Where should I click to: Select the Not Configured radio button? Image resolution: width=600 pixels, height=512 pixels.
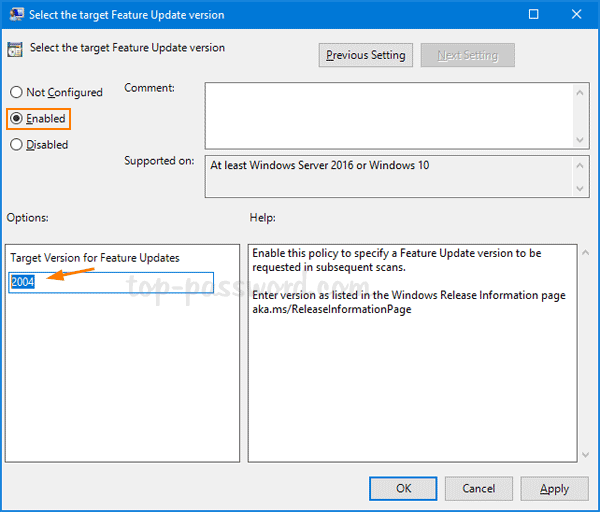(x=16, y=93)
